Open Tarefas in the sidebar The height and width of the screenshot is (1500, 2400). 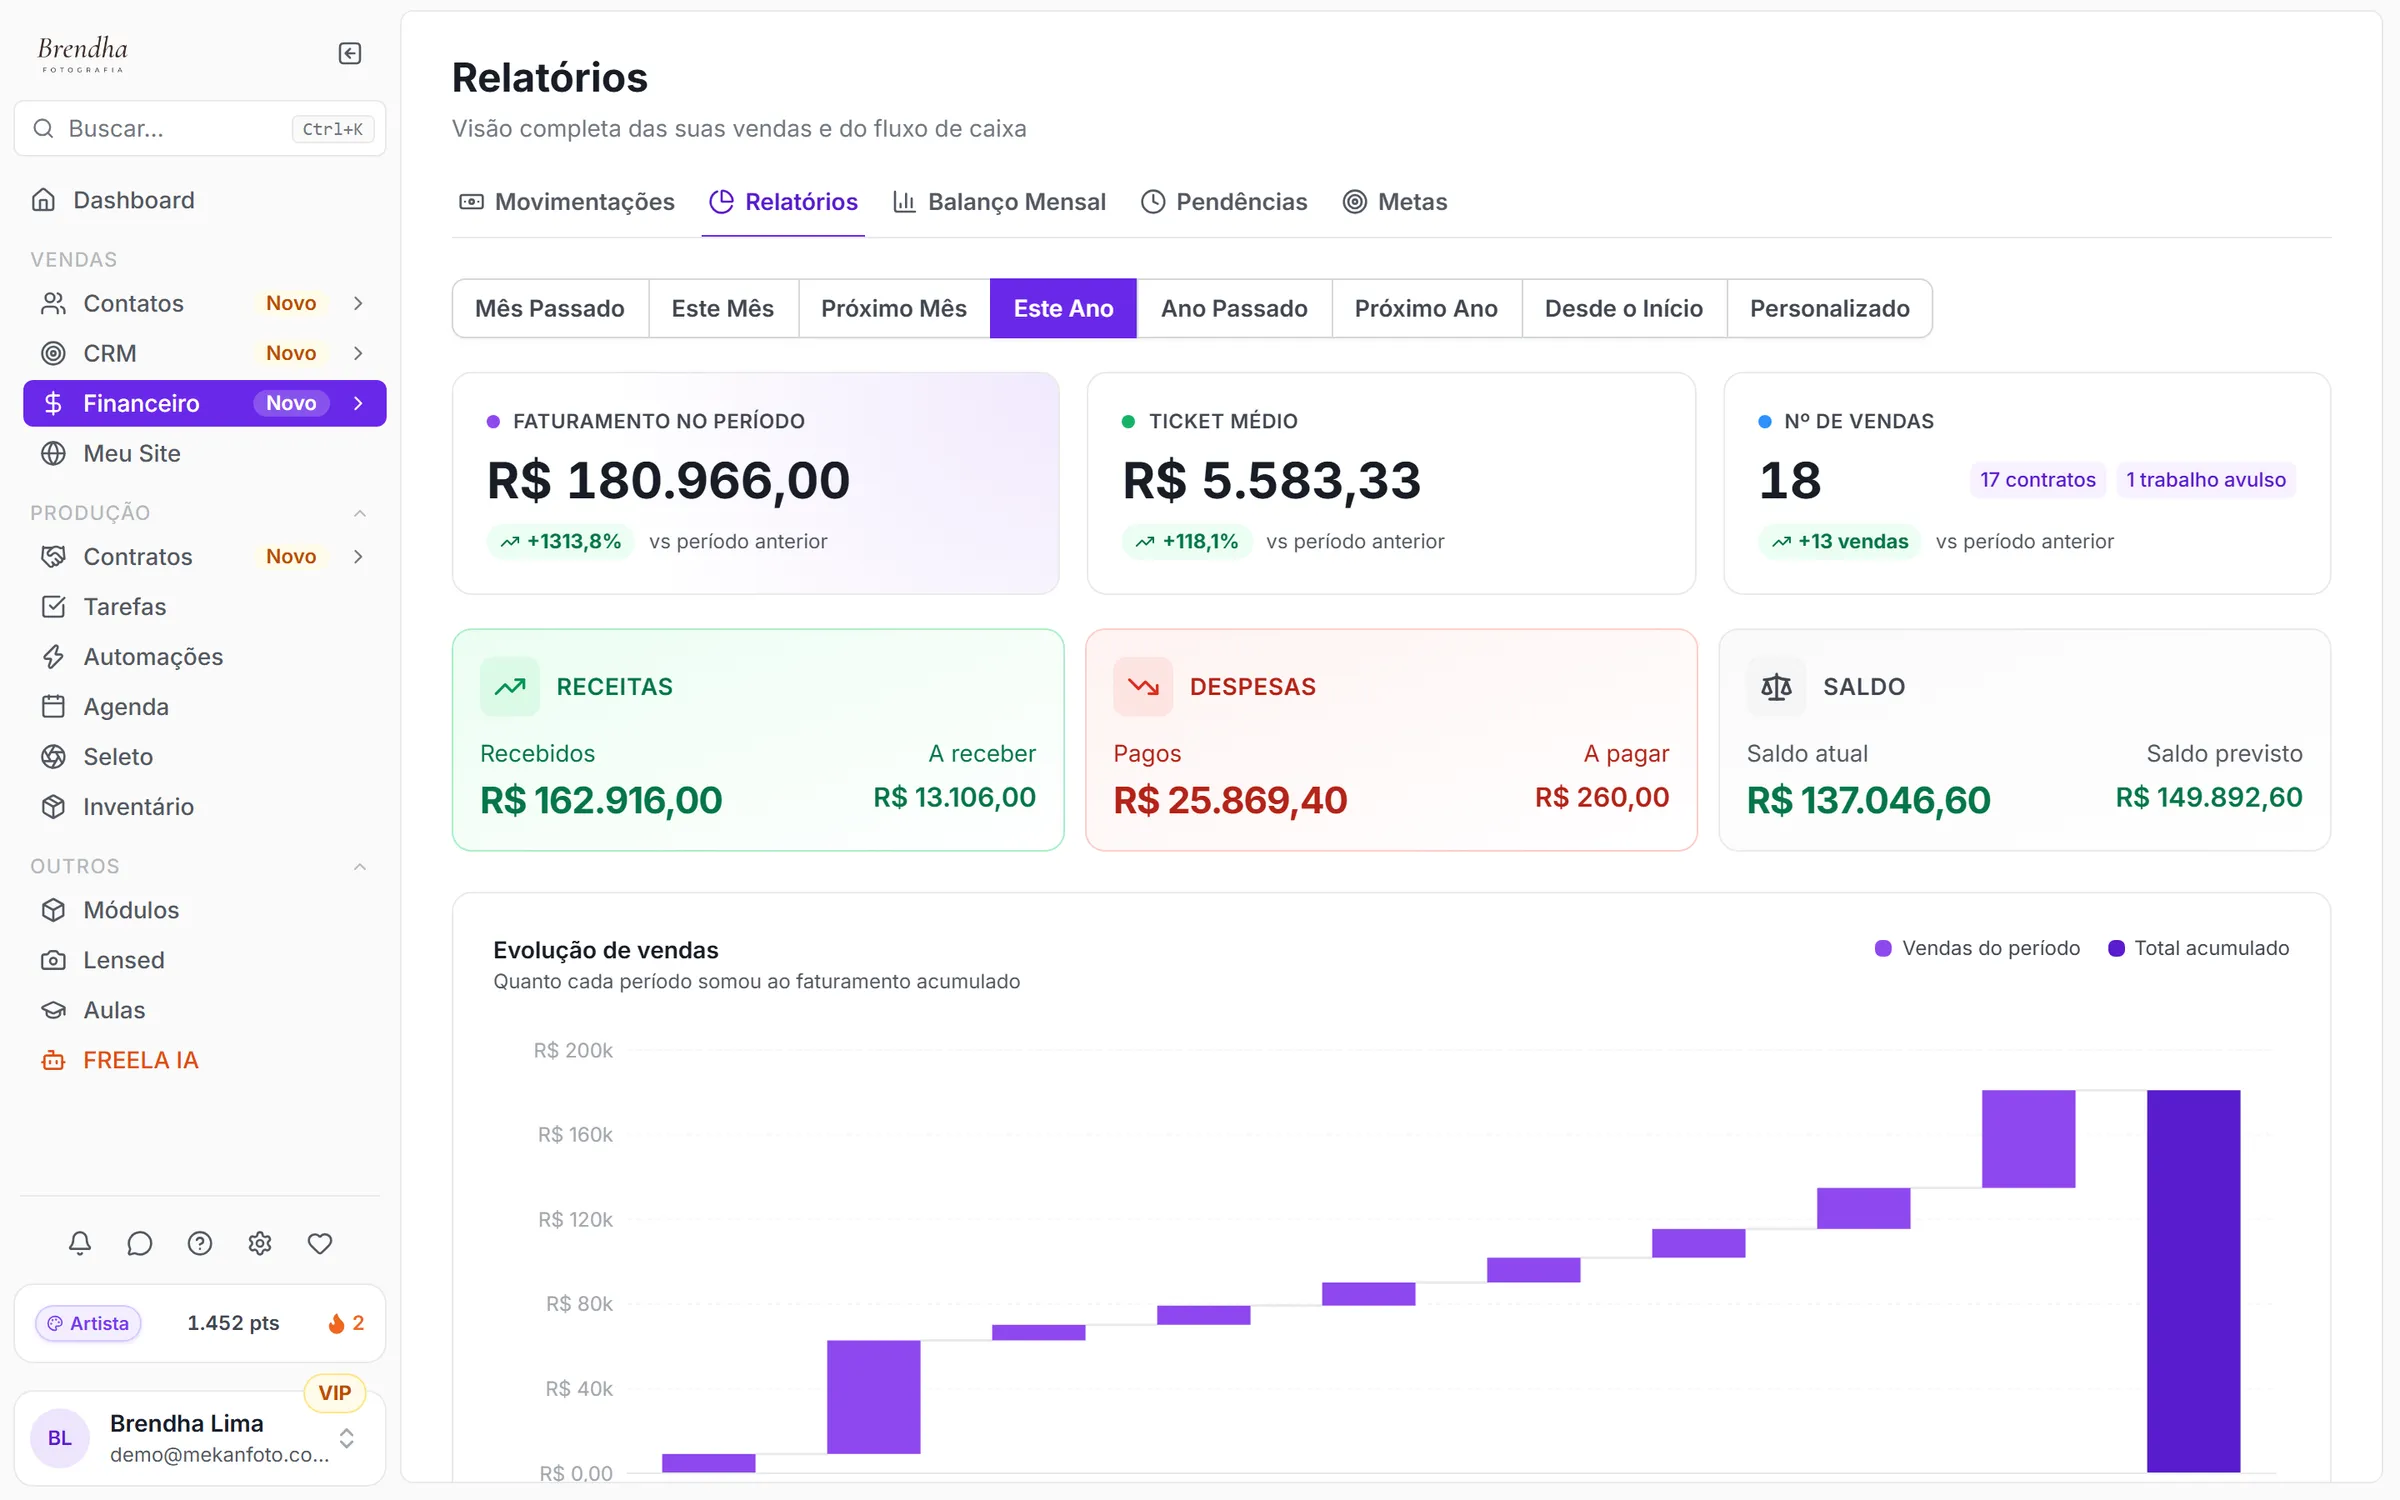click(x=204, y=606)
